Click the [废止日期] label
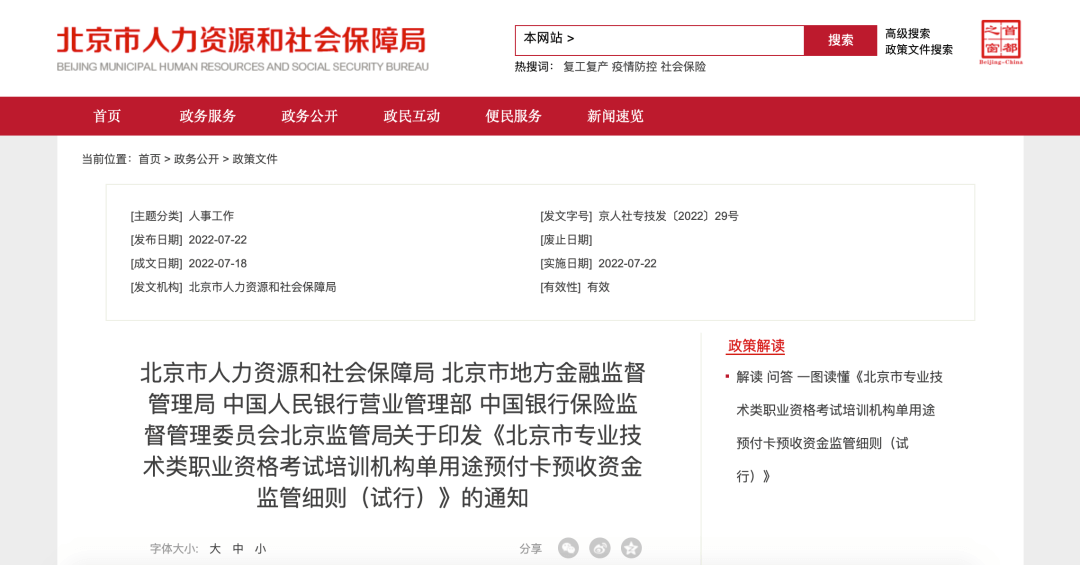The image size is (1080, 565). tap(566, 240)
